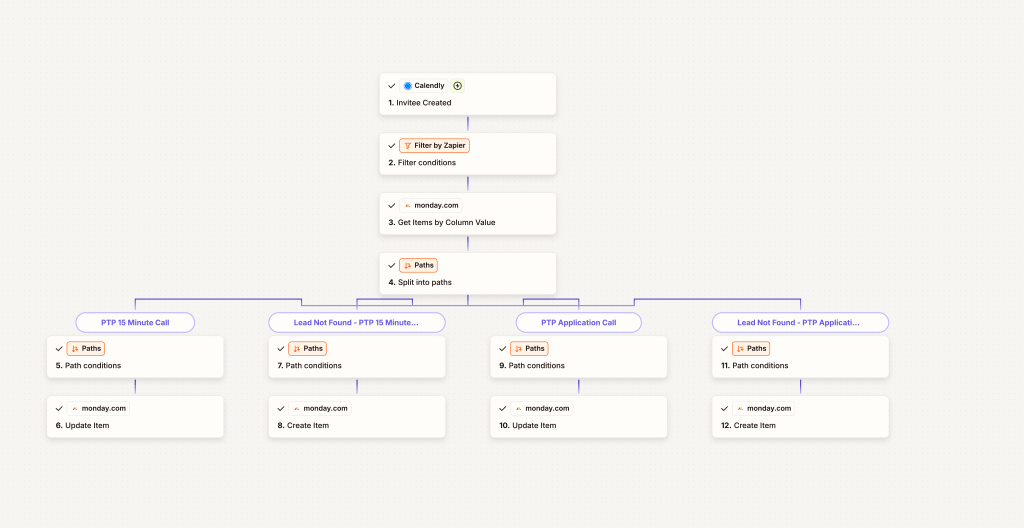Click the monday.com badge in step 12

pos(763,409)
